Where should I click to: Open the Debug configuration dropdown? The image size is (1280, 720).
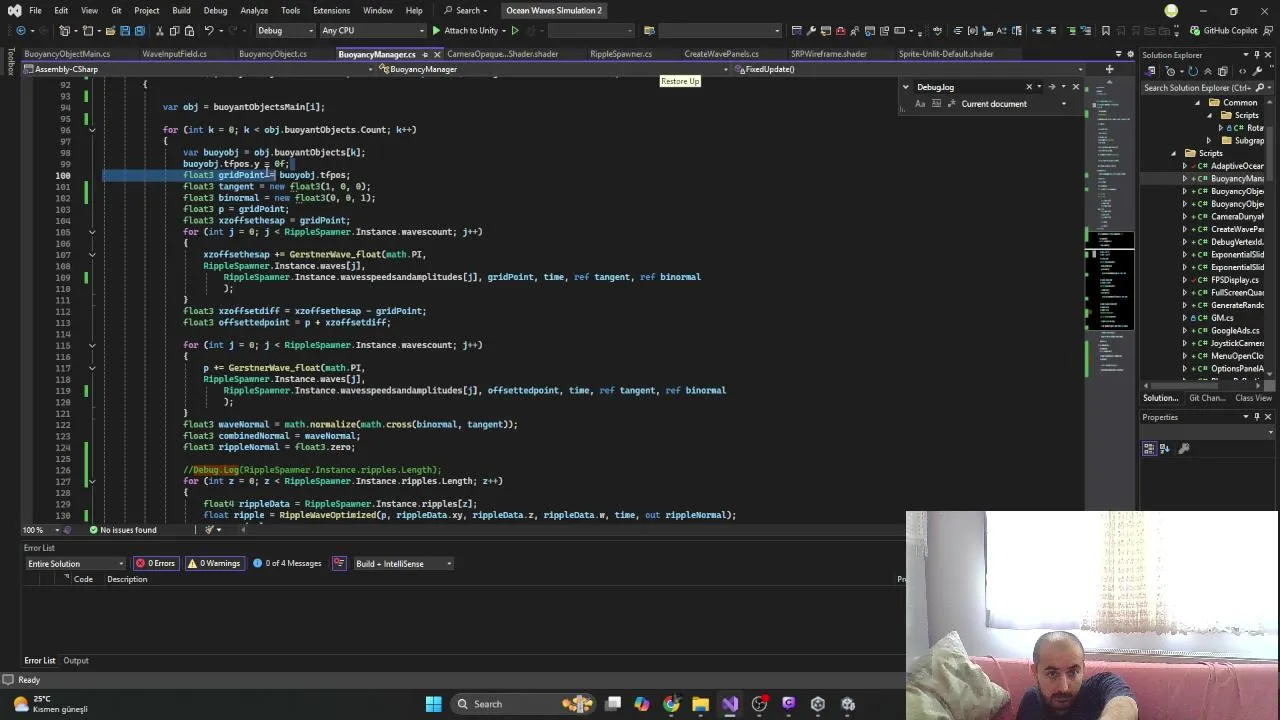point(284,30)
